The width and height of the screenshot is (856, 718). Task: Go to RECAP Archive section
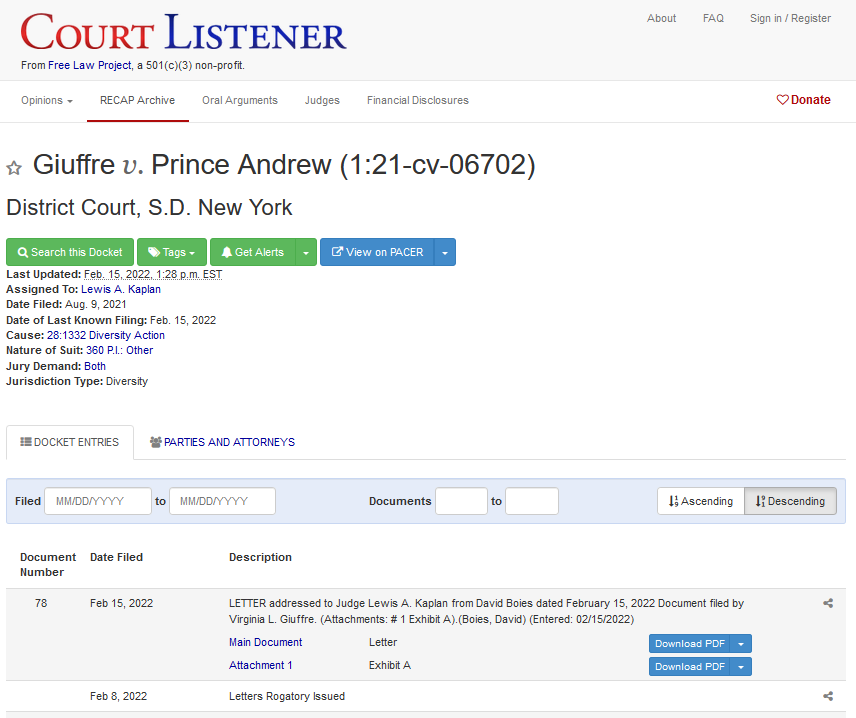(138, 100)
